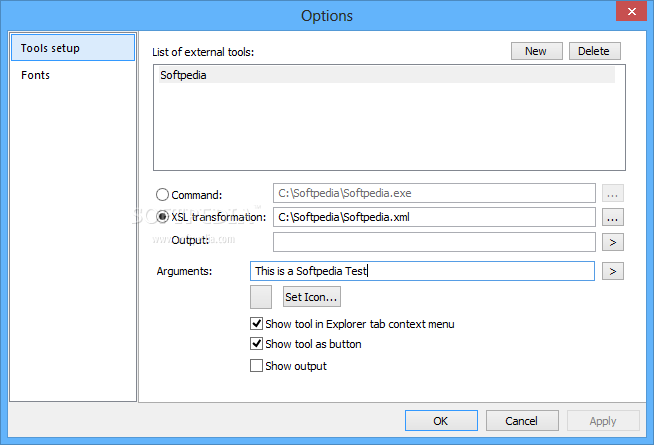The width and height of the screenshot is (654, 445).
Task: Click the empty icon preview box
Action: pos(261,297)
